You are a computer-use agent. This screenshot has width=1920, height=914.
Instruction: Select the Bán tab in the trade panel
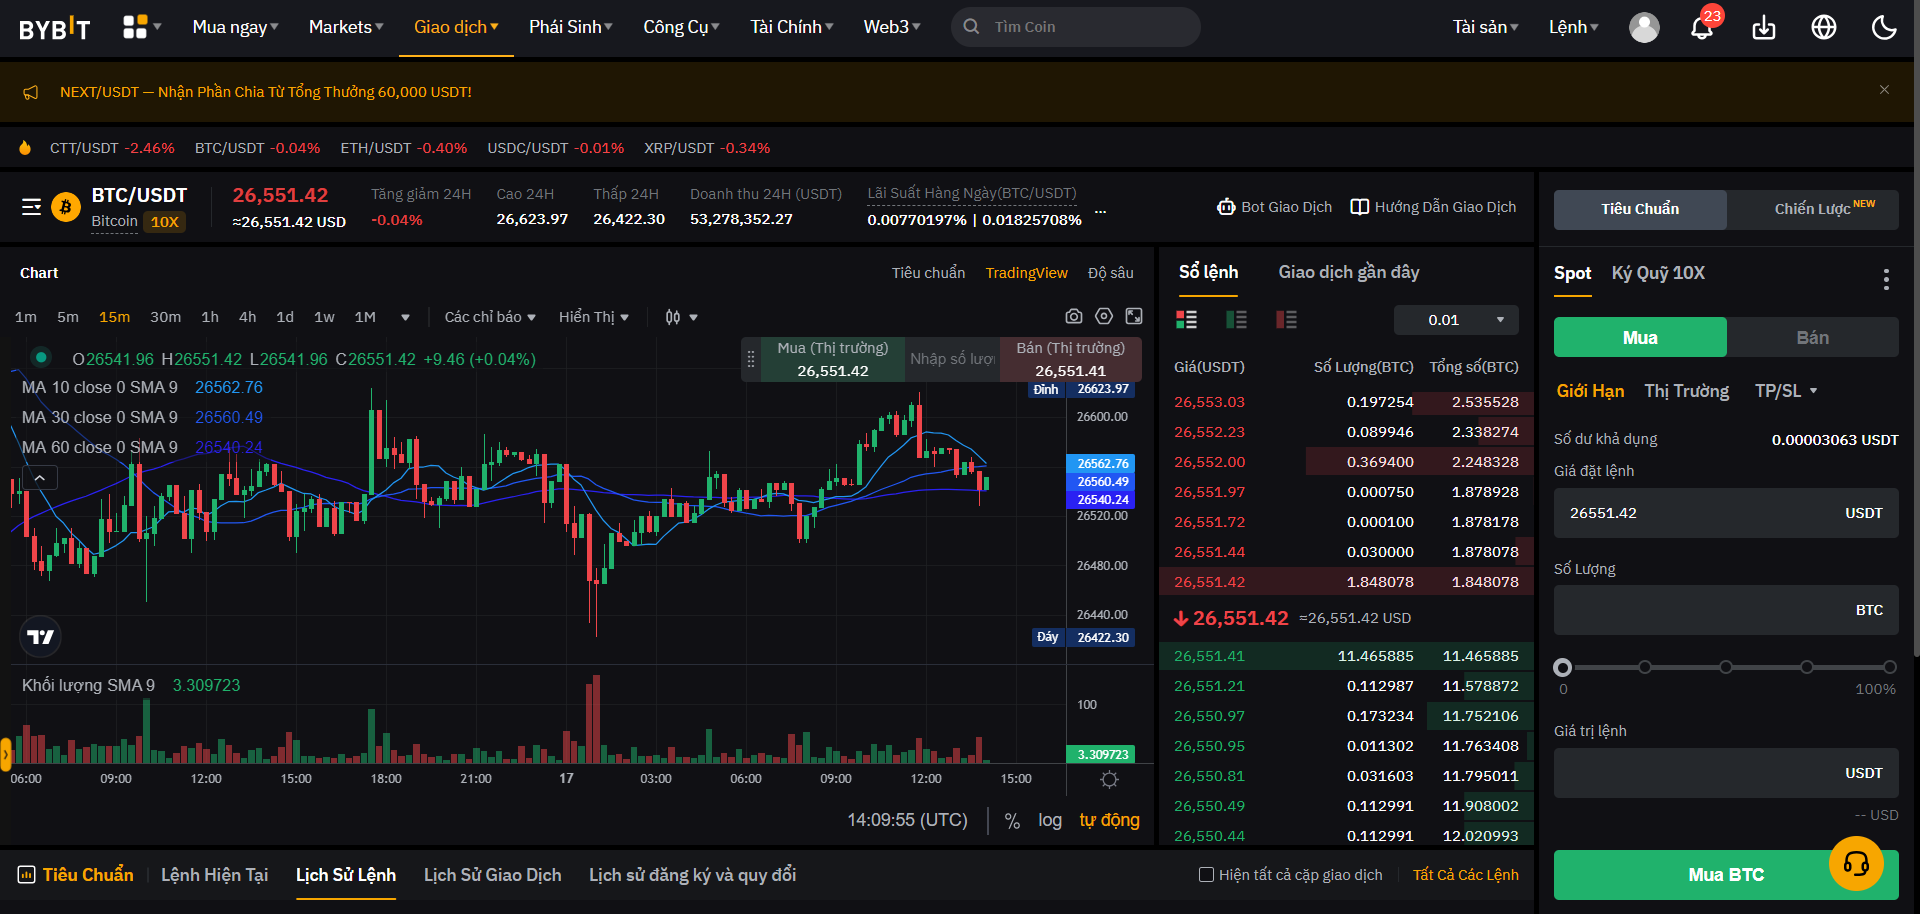[x=1813, y=337]
